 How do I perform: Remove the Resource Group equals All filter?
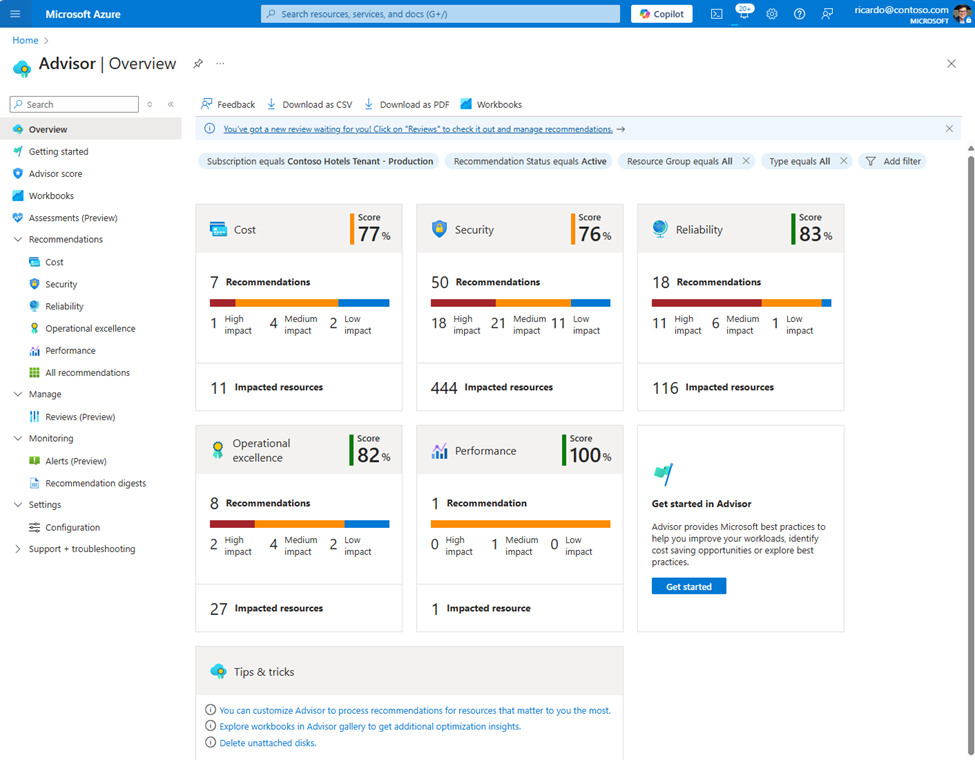click(746, 161)
